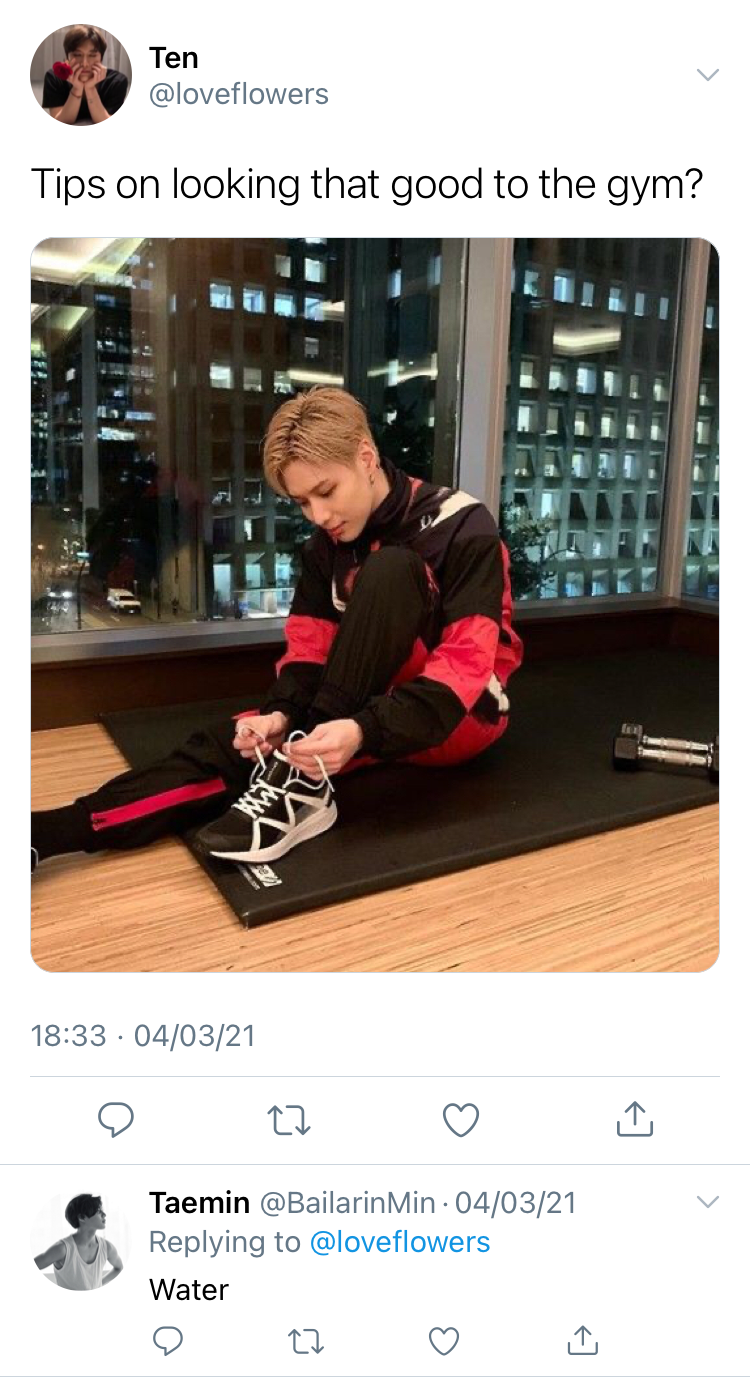Image resolution: width=750 pixels, height=1377 pixels.
Task: Open Taemin's profile avatar
Action: click(x=80, y=1238)
